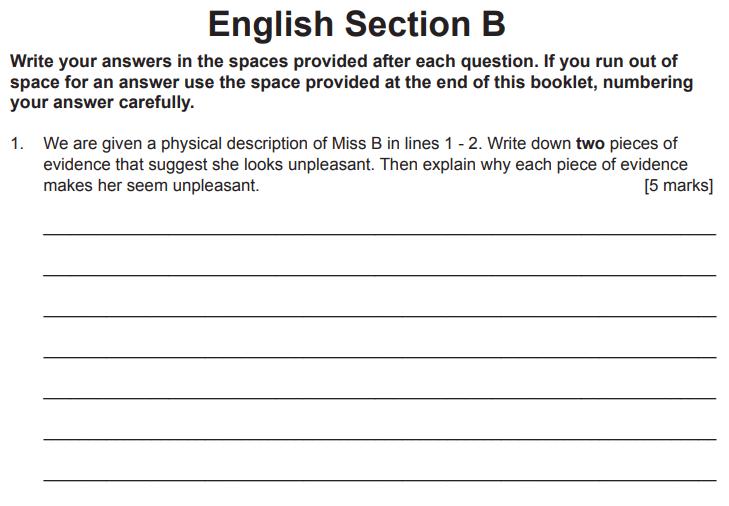Click the question number "1."

17,144
